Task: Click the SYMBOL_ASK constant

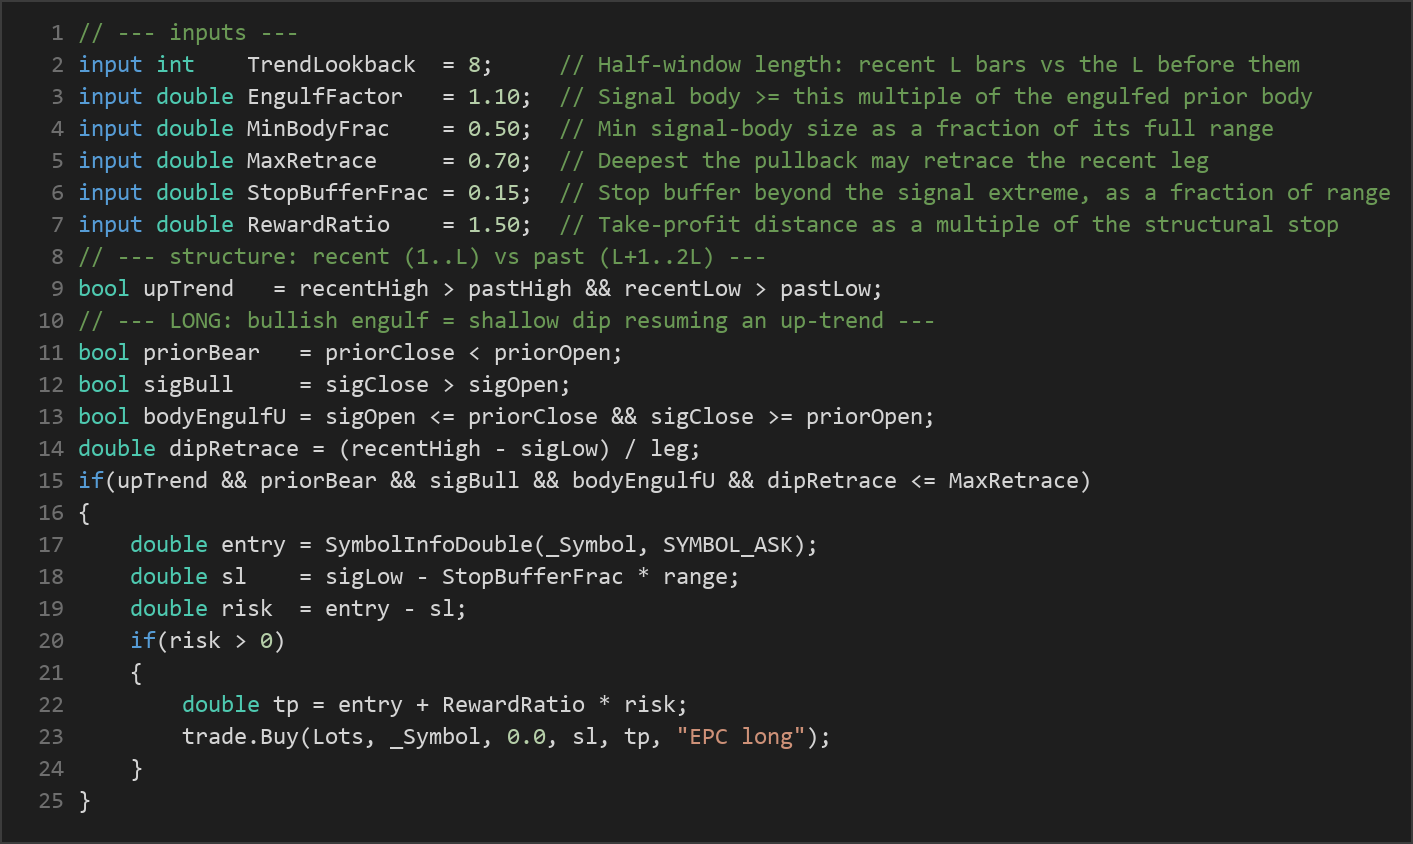Action: click(x=728, y=545)
